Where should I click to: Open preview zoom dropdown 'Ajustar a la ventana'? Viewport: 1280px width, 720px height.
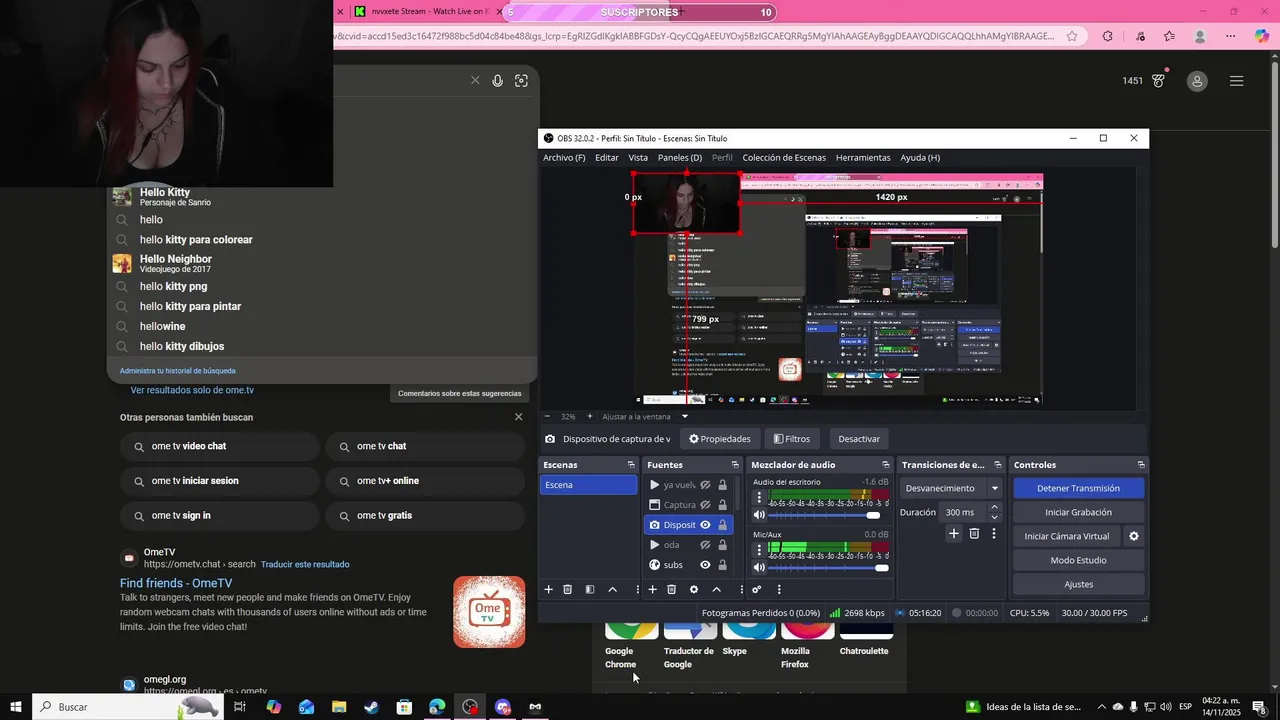tap(646, 416)
